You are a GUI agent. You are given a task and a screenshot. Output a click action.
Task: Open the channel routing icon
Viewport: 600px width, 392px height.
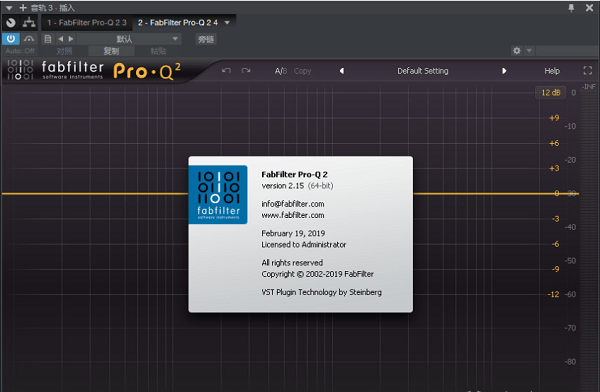(x=29, y=23)
